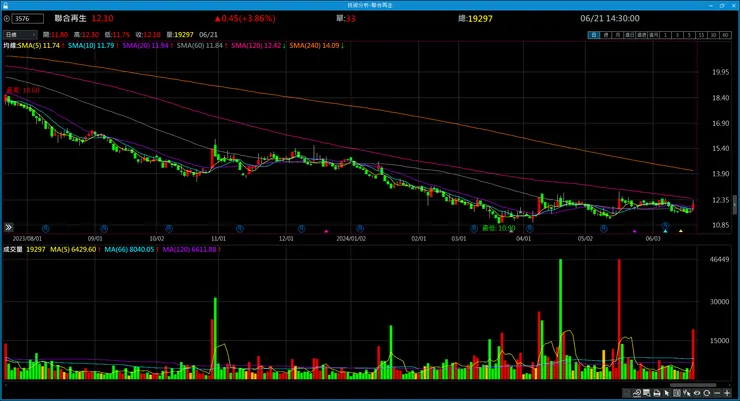The width and height of the screenshot is (740, 401).
Task: Click the dimmed chart icon at left of bottom toolbar
Action: pyautogui.click(x=627, y=393)
